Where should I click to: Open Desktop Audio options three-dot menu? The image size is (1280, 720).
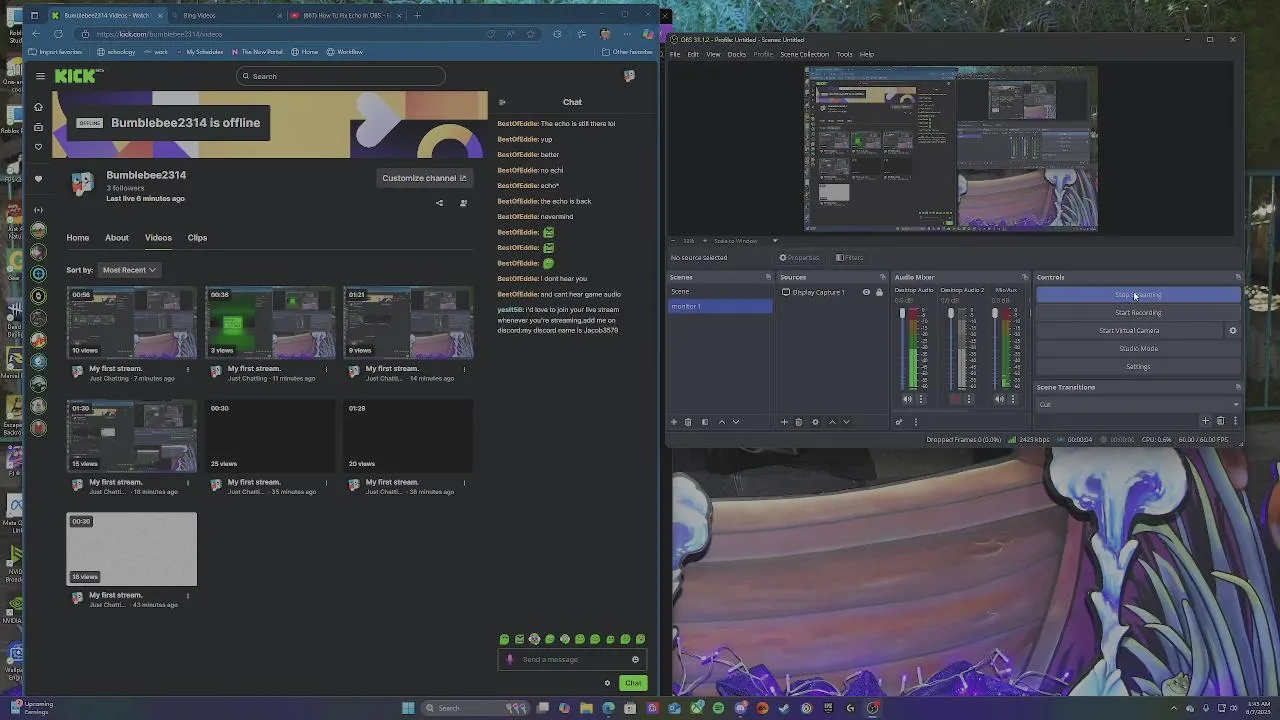tap(921, 399)
